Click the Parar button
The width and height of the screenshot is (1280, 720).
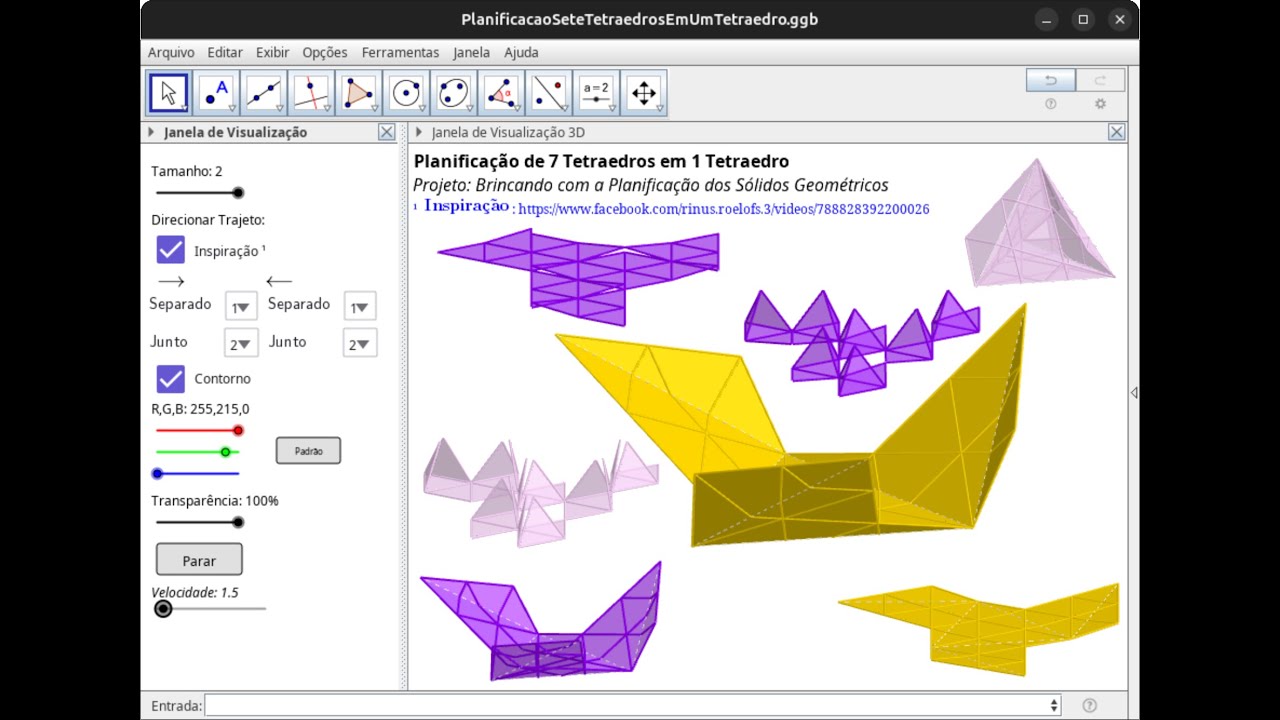(x=199, y=560)
